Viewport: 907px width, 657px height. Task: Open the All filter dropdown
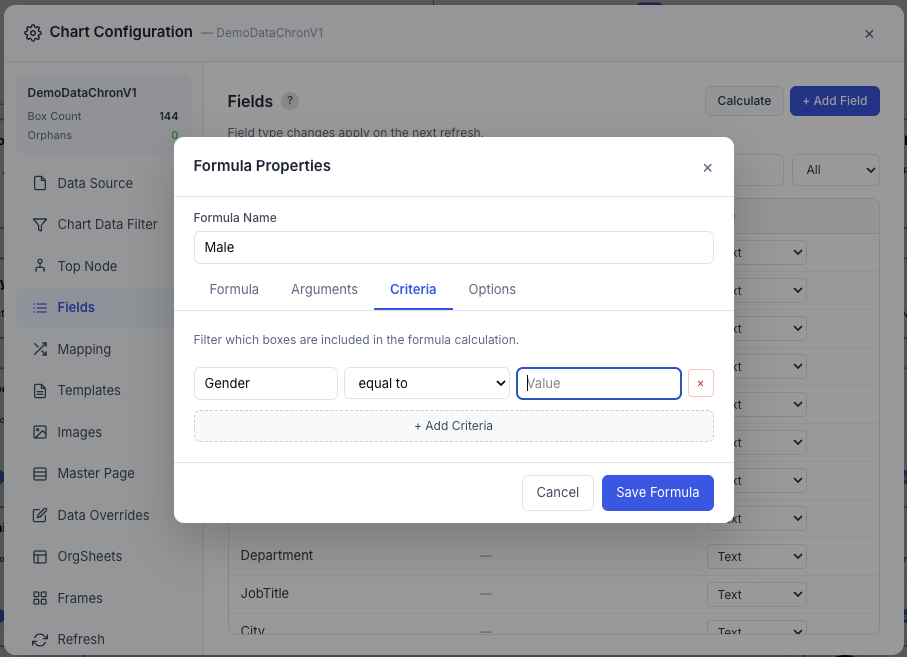tap(836, 170)
